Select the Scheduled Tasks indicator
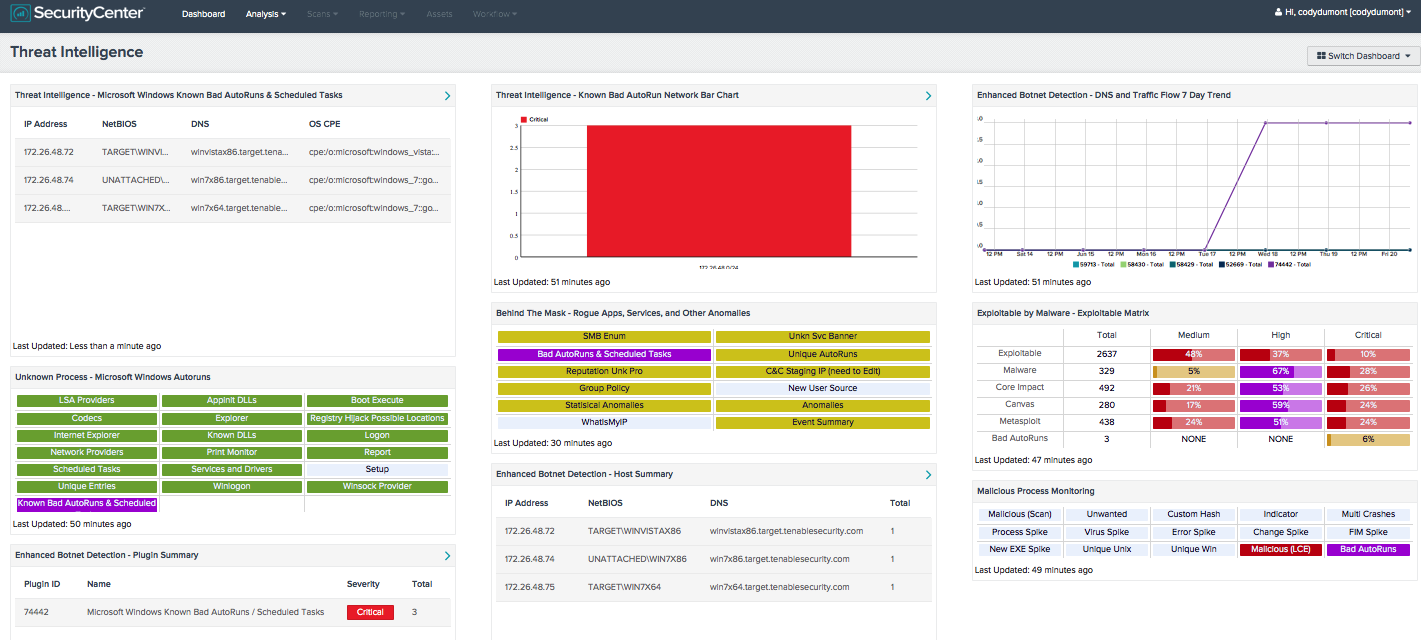 point(87,469)
